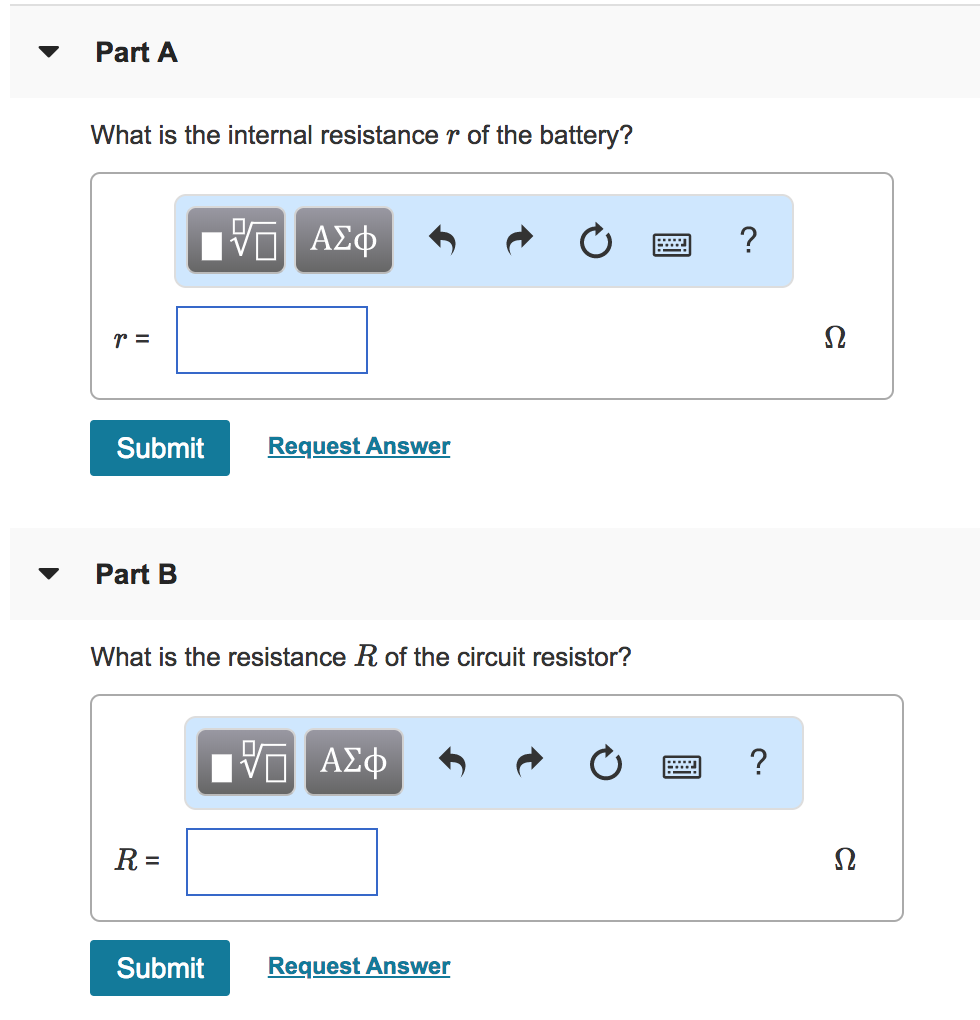Open Greek symbols palette in Part A
This screenshot has height=1020, width=980.
344,240
